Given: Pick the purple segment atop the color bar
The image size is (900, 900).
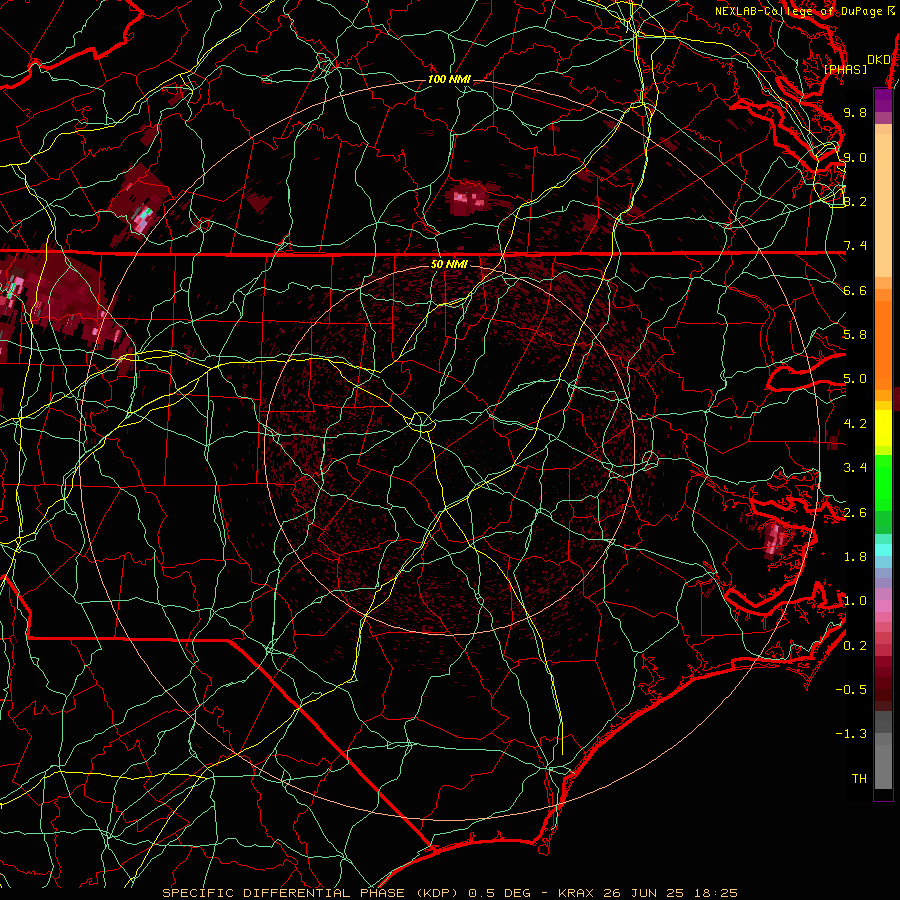Looking at the screenshot, I should (x=883, y=100).
